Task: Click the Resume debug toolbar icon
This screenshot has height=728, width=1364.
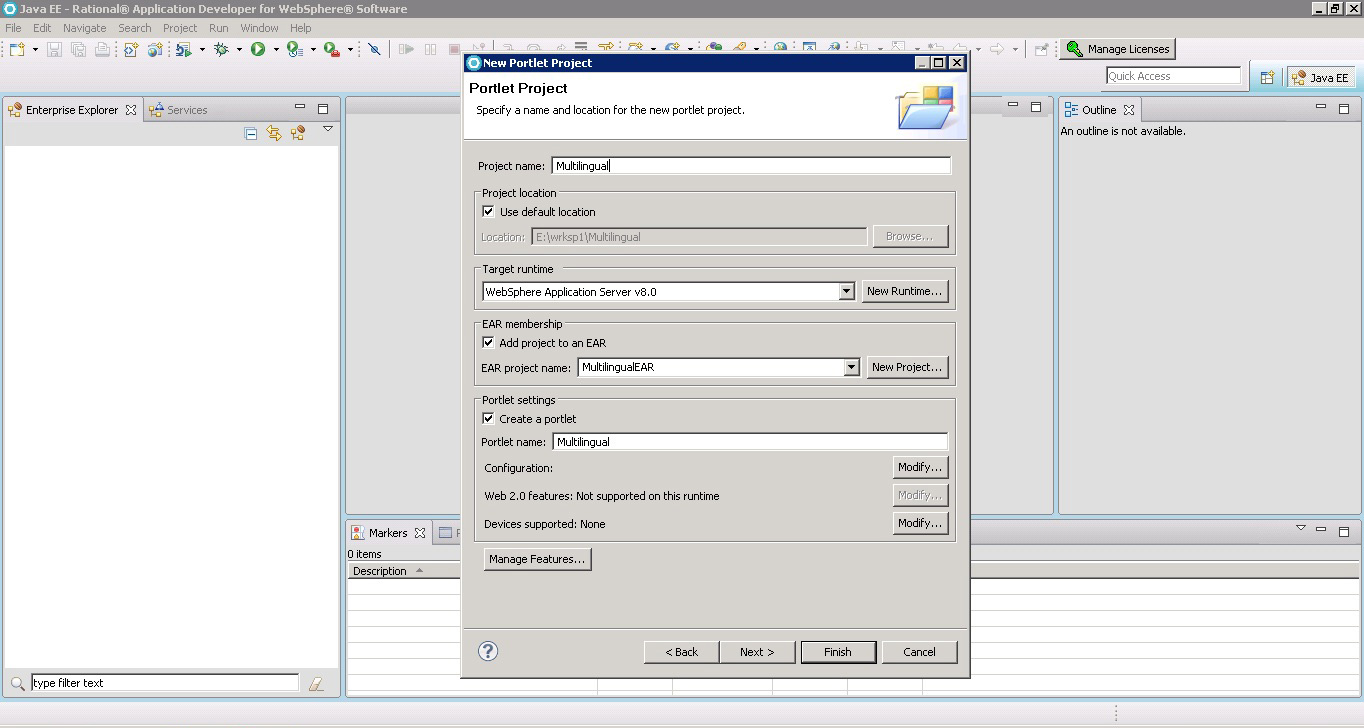Action: [x=406, y=49]
